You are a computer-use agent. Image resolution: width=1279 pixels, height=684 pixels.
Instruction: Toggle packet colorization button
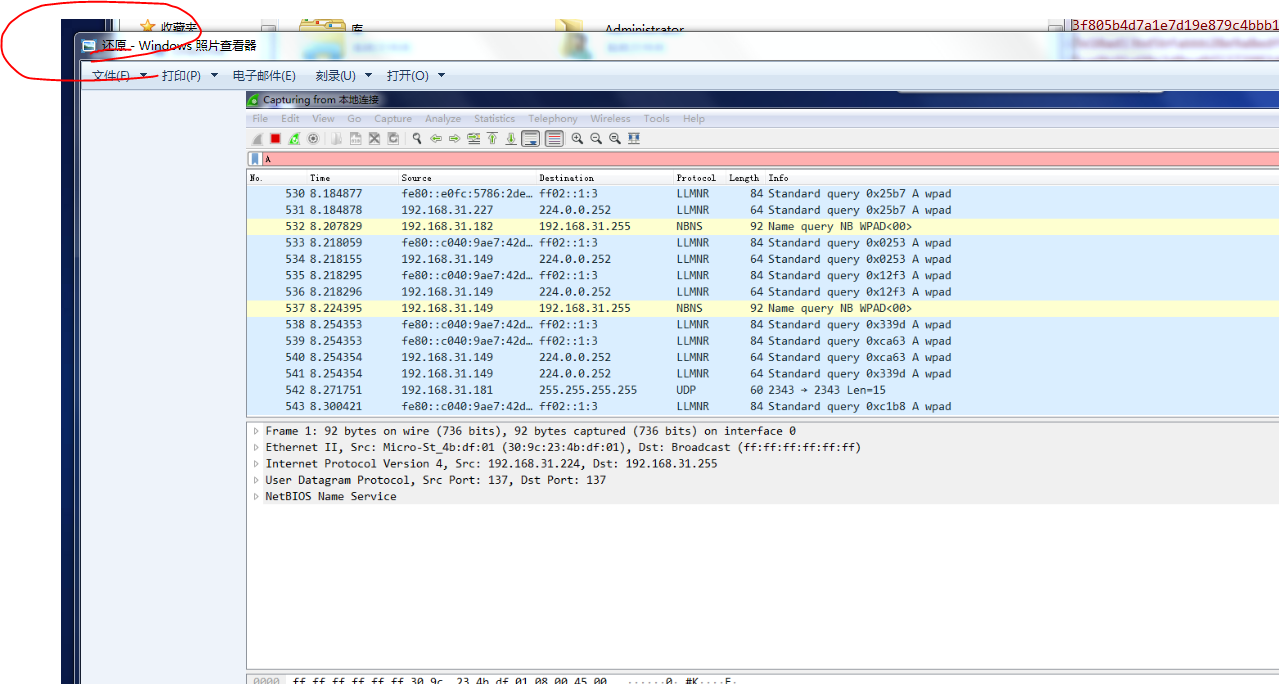click(x=553, y=139)
